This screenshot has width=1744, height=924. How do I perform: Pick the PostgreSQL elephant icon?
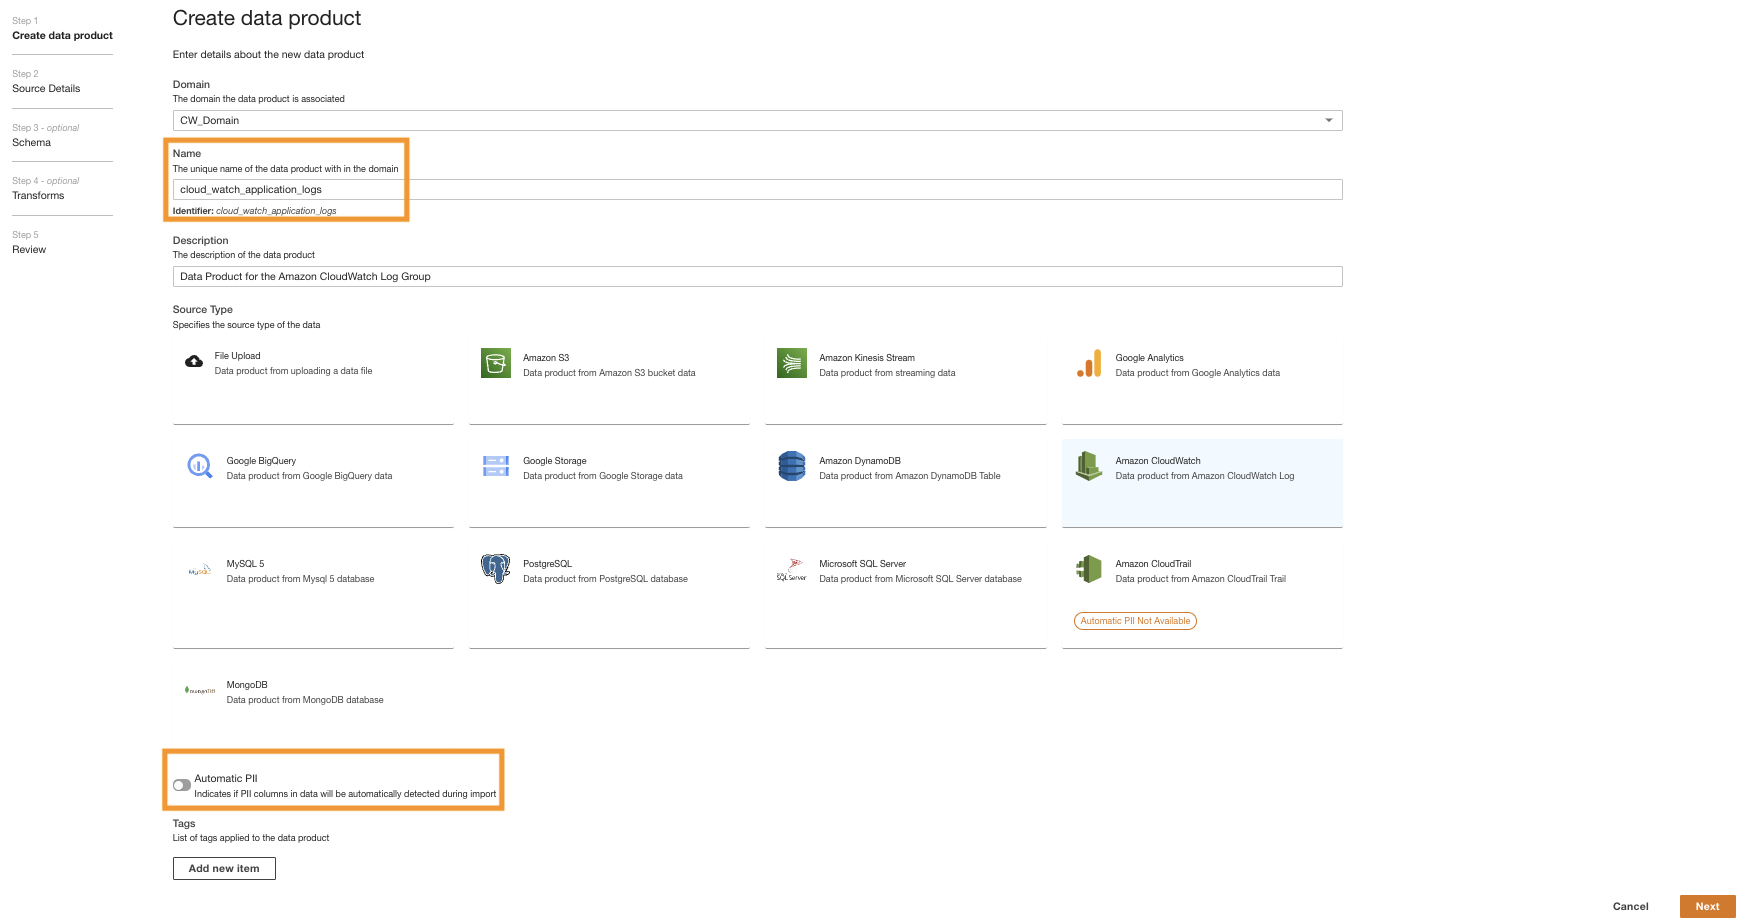pos(496,569)
